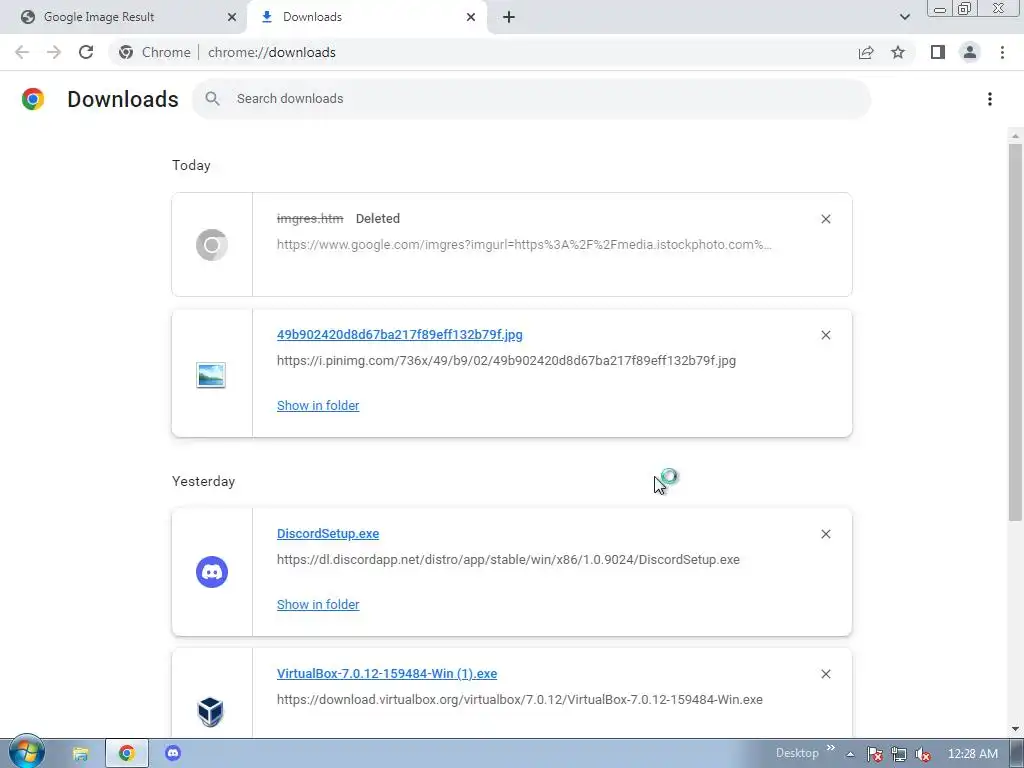This screenshot has width=1024, height=768.
Task: Click the VirtualBox cube file icon
Action: [x=210, y=712]
